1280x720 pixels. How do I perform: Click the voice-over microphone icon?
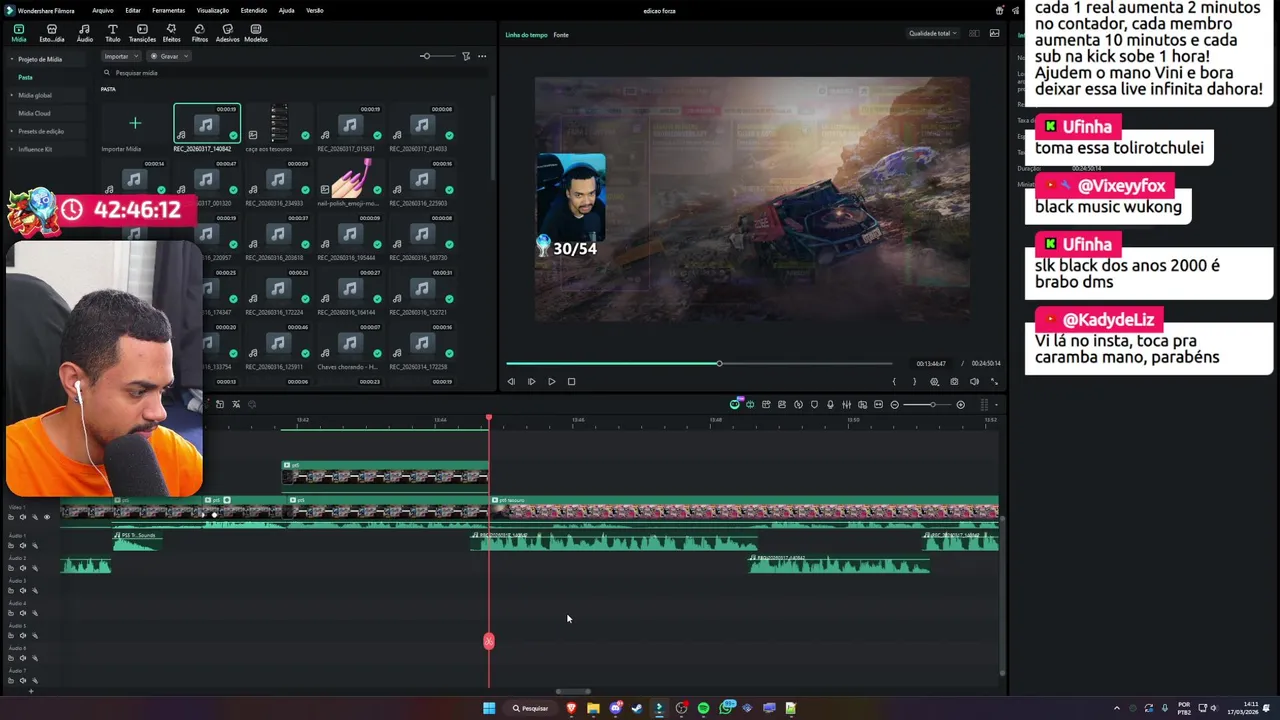click(x=830, y=404)
